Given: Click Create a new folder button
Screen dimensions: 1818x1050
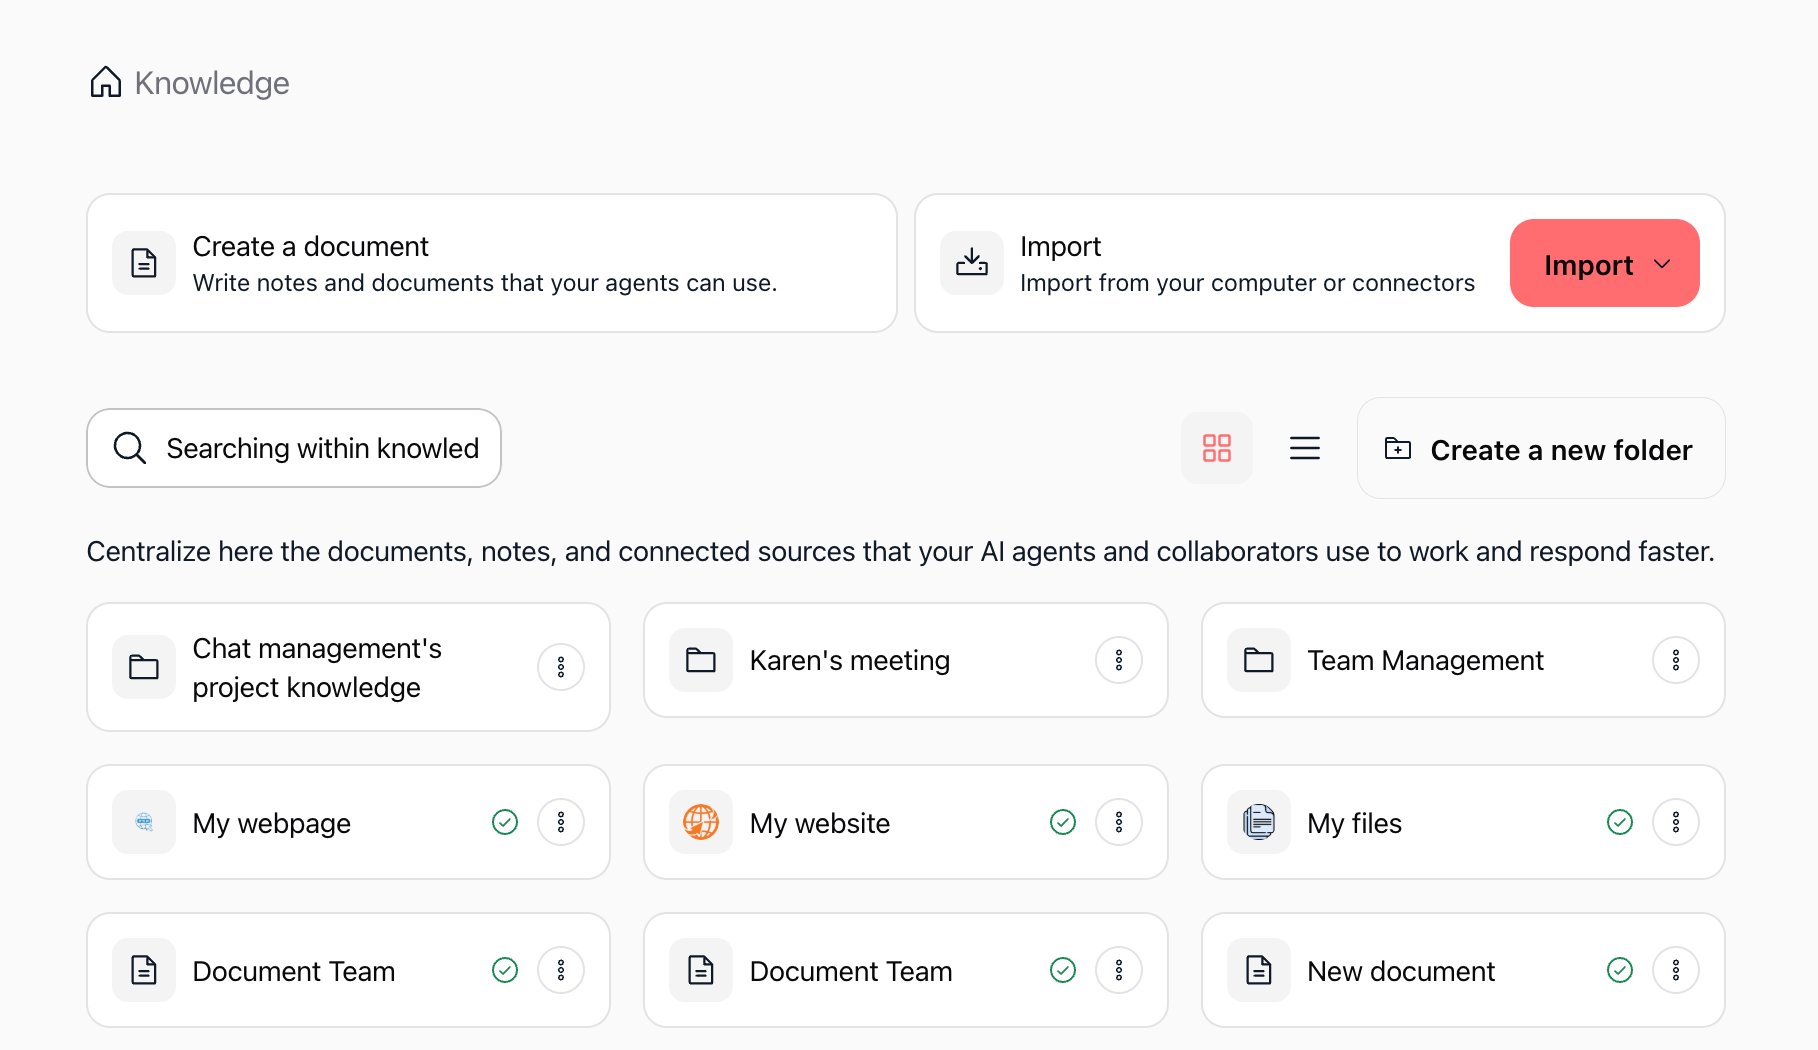Looking at the screenshot, I should 1541,449.
